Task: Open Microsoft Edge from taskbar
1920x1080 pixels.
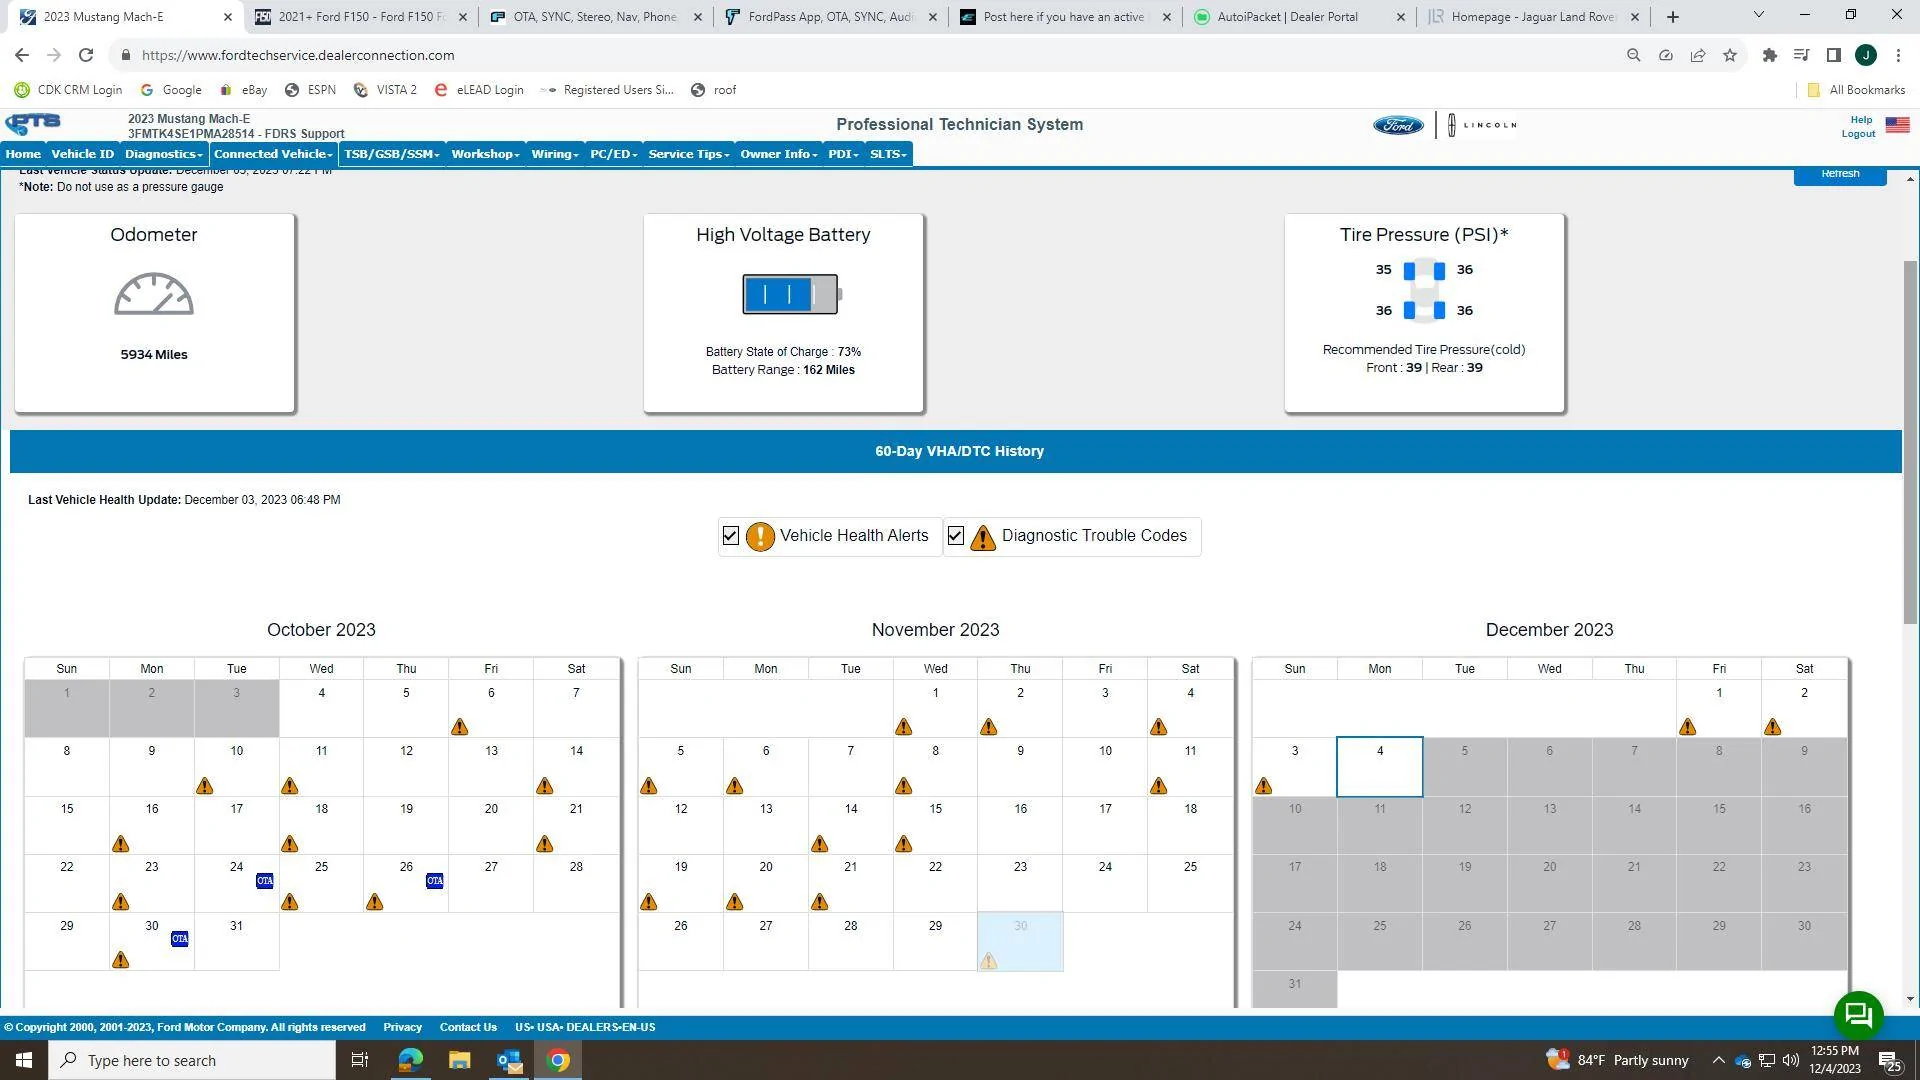Action: tap(410, 1060)
